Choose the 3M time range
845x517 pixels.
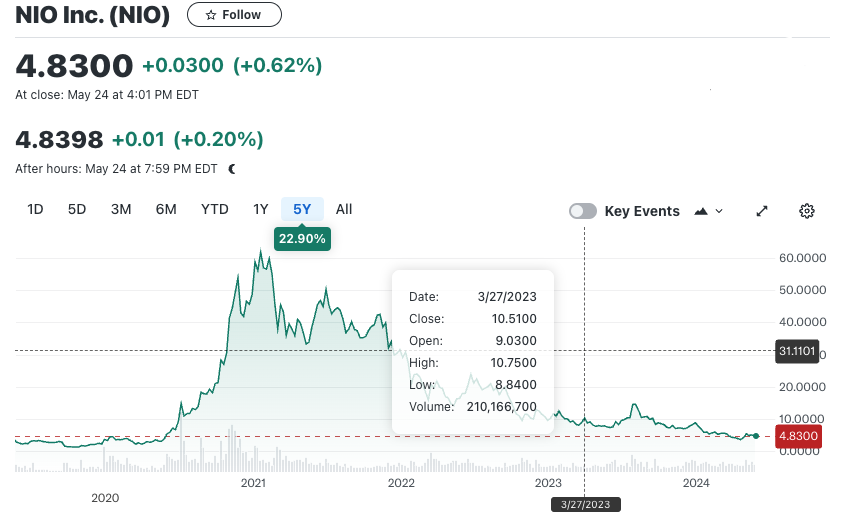click(121, 209)
